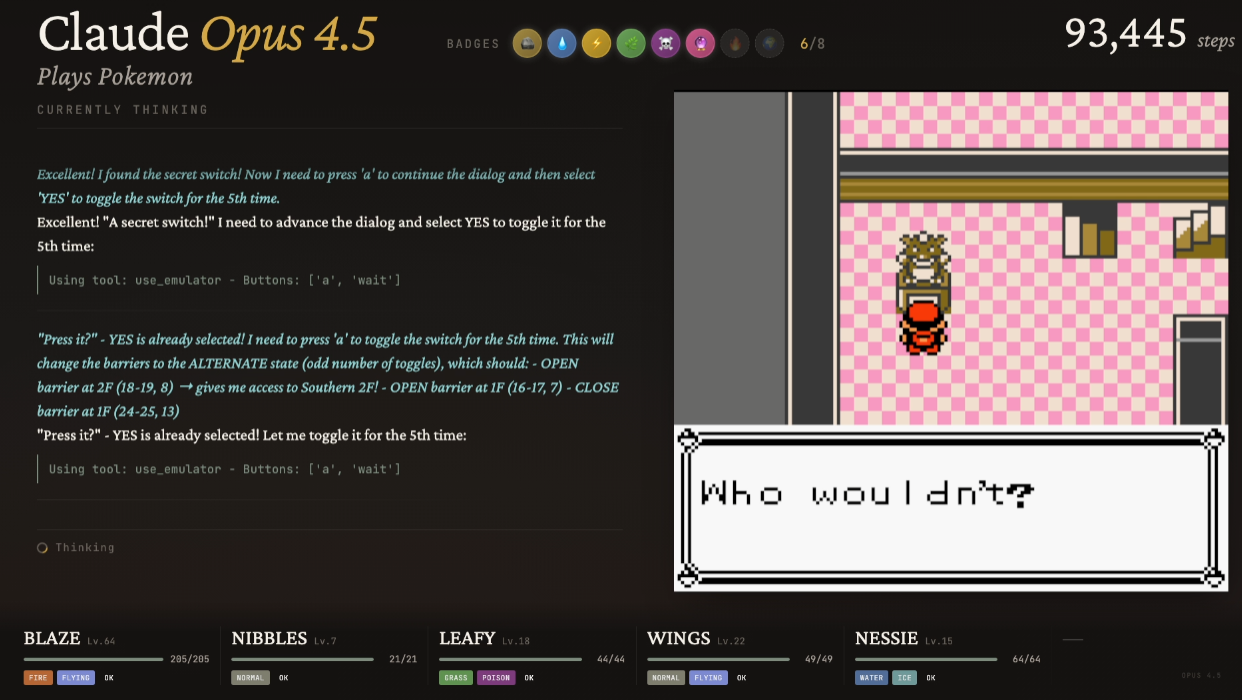Click the 6/8 badge count
Screen dimensions: 1242x700
click(x=813, y=44)
